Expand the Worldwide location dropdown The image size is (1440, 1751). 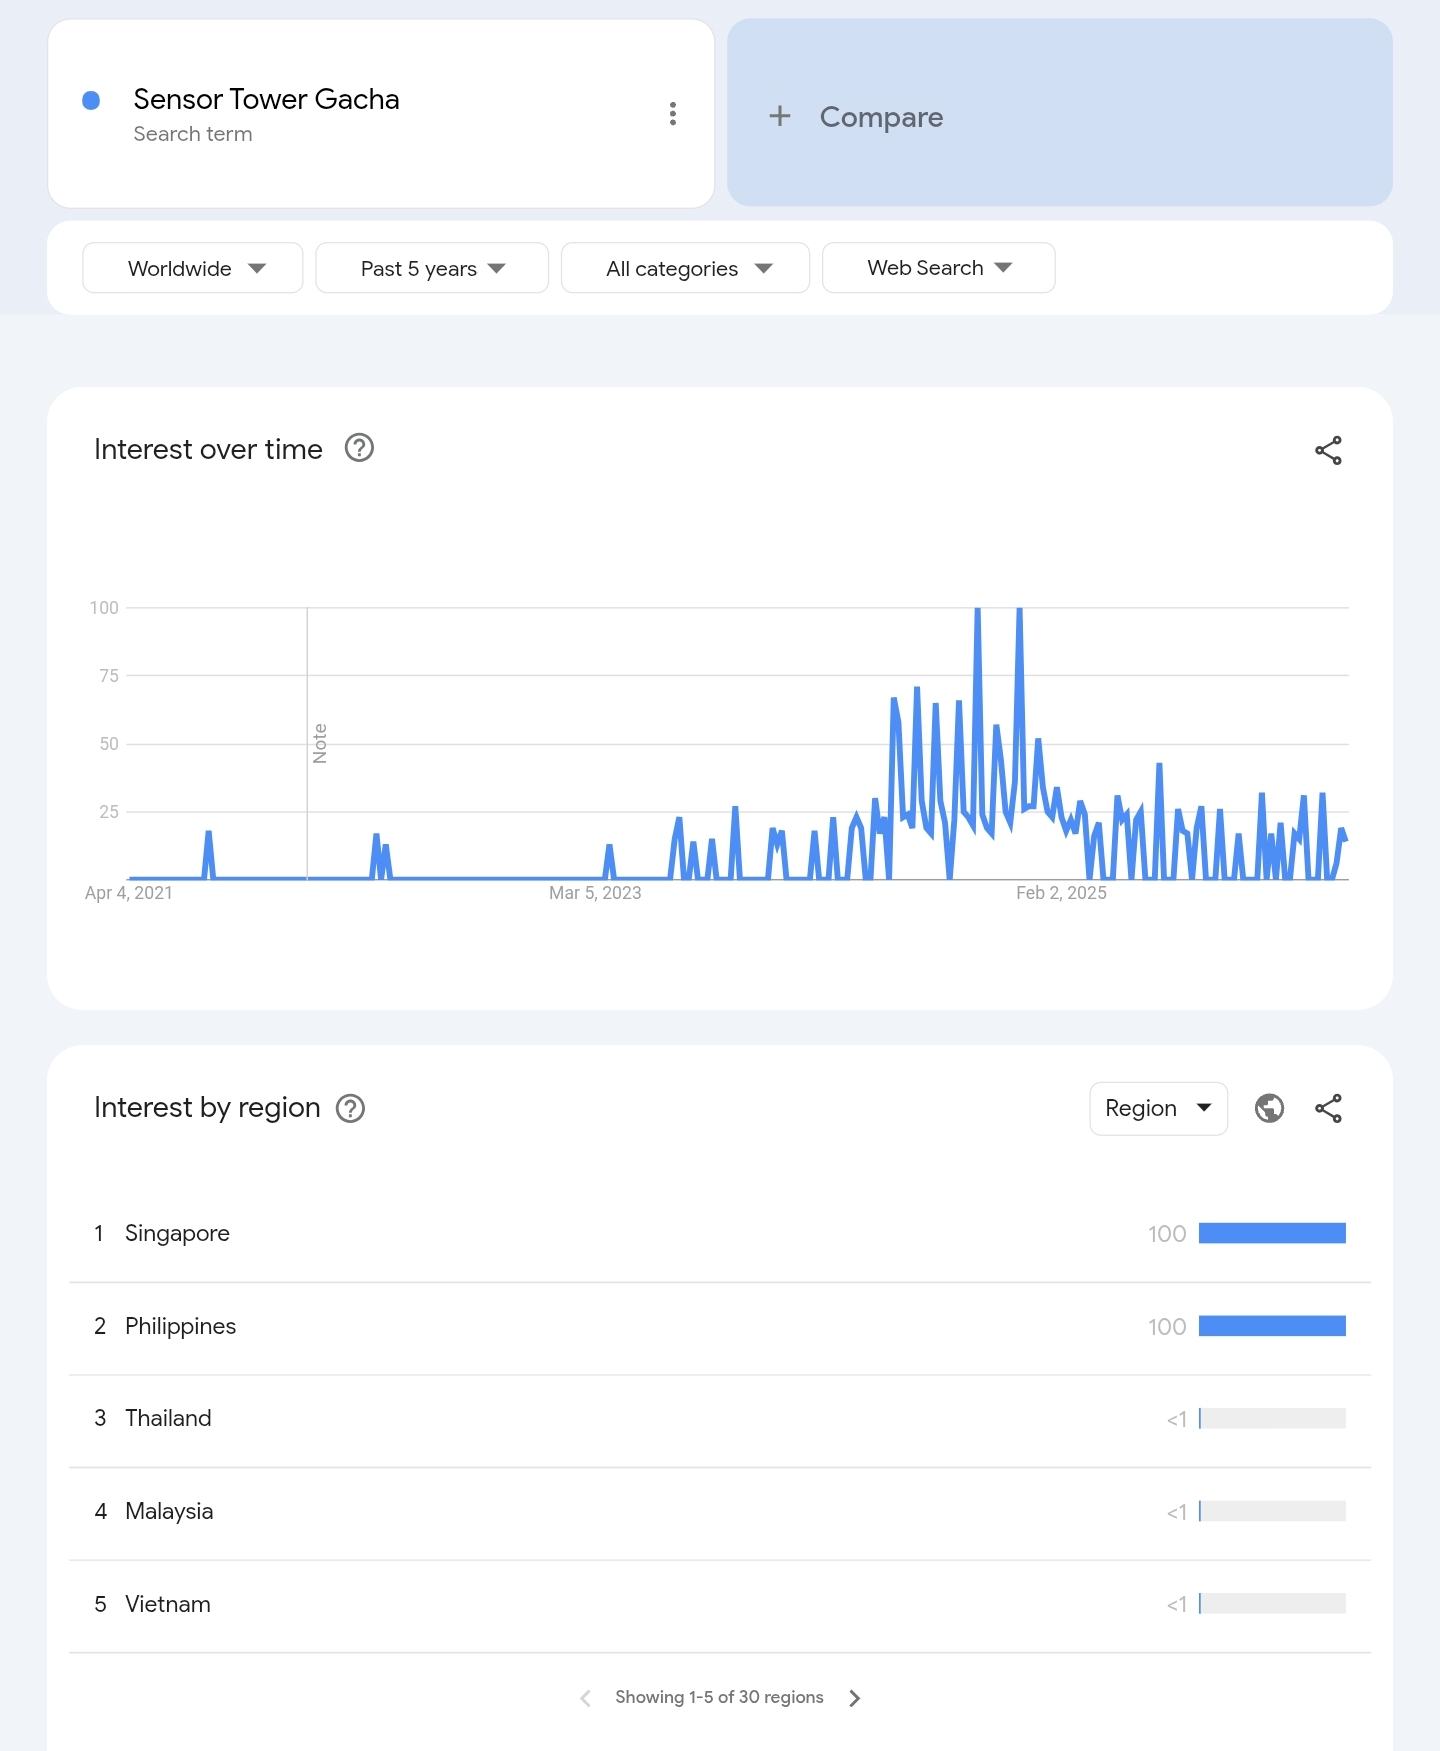pyautogui.click(x=193, y=268)
